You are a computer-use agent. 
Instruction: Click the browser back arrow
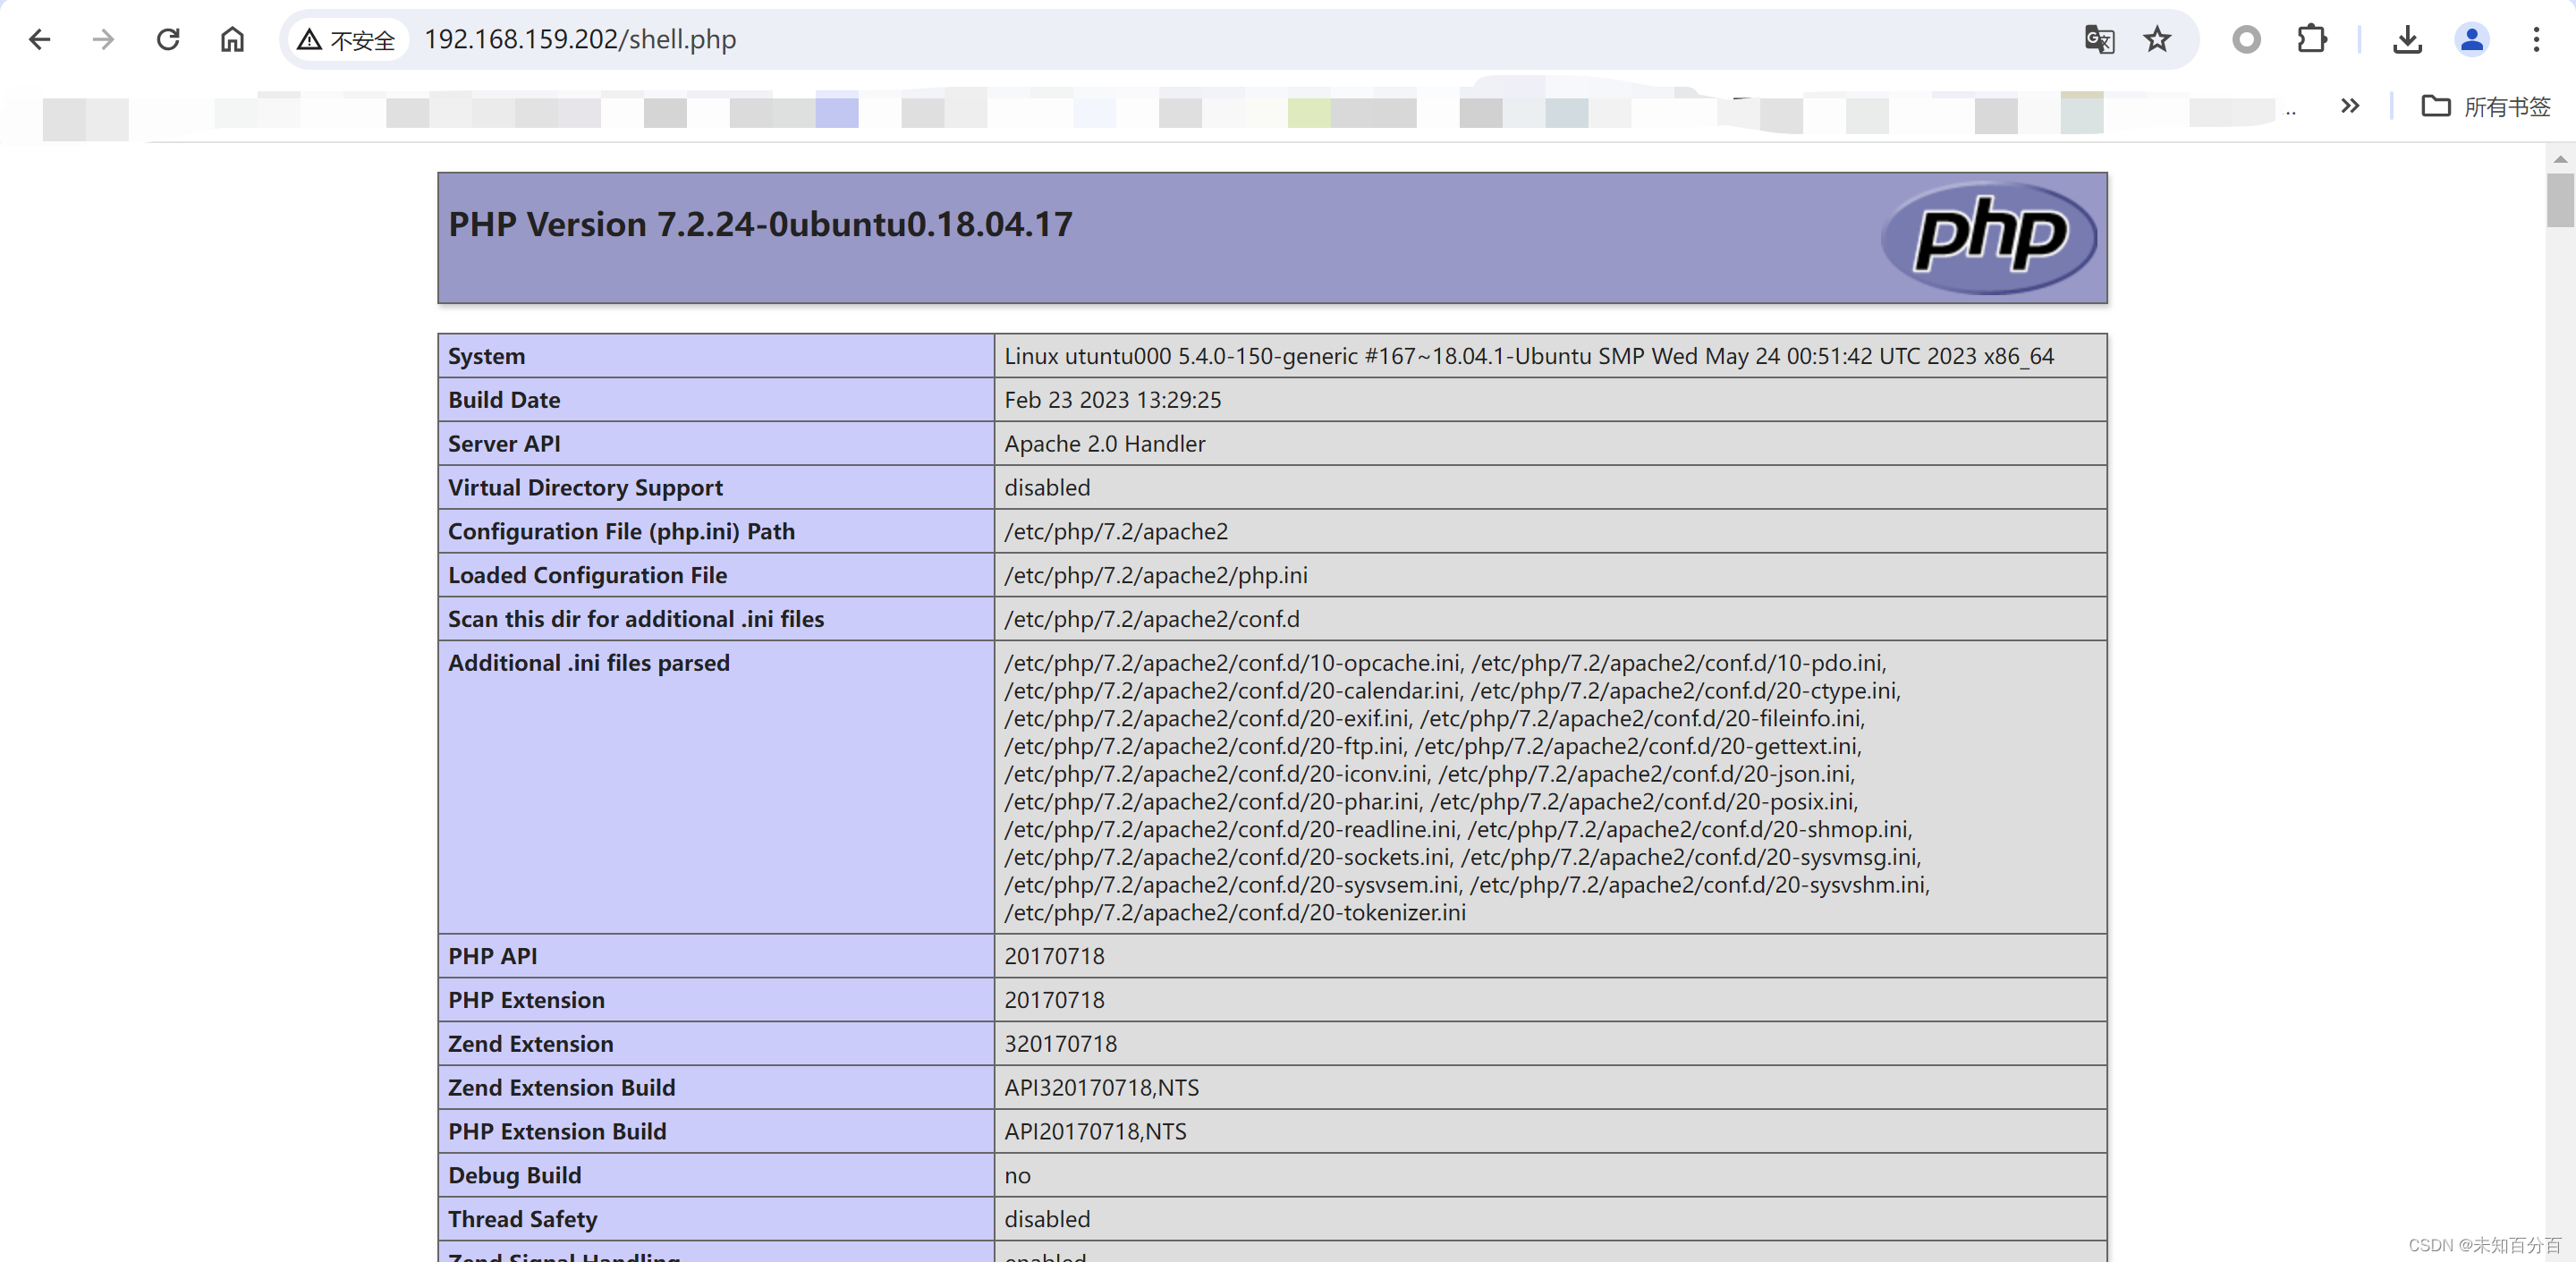(x=39, y=40)
